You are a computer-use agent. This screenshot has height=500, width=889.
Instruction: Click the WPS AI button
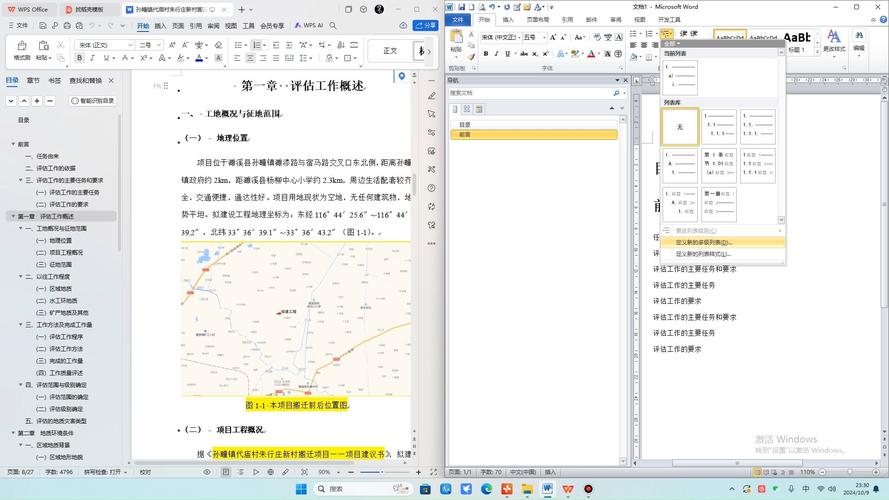coord(308,26)
